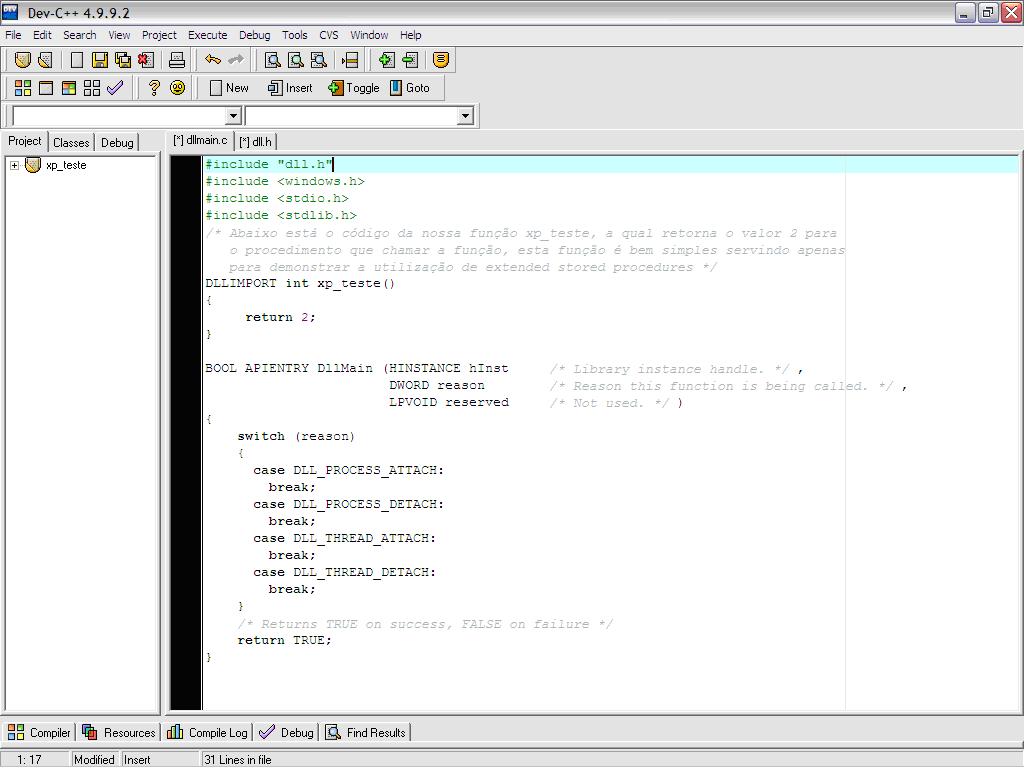Image resolution: width=1024 pixels, height=768 pixels.
Task: Click the Close file red X icon
Action: tap(145, 60)
